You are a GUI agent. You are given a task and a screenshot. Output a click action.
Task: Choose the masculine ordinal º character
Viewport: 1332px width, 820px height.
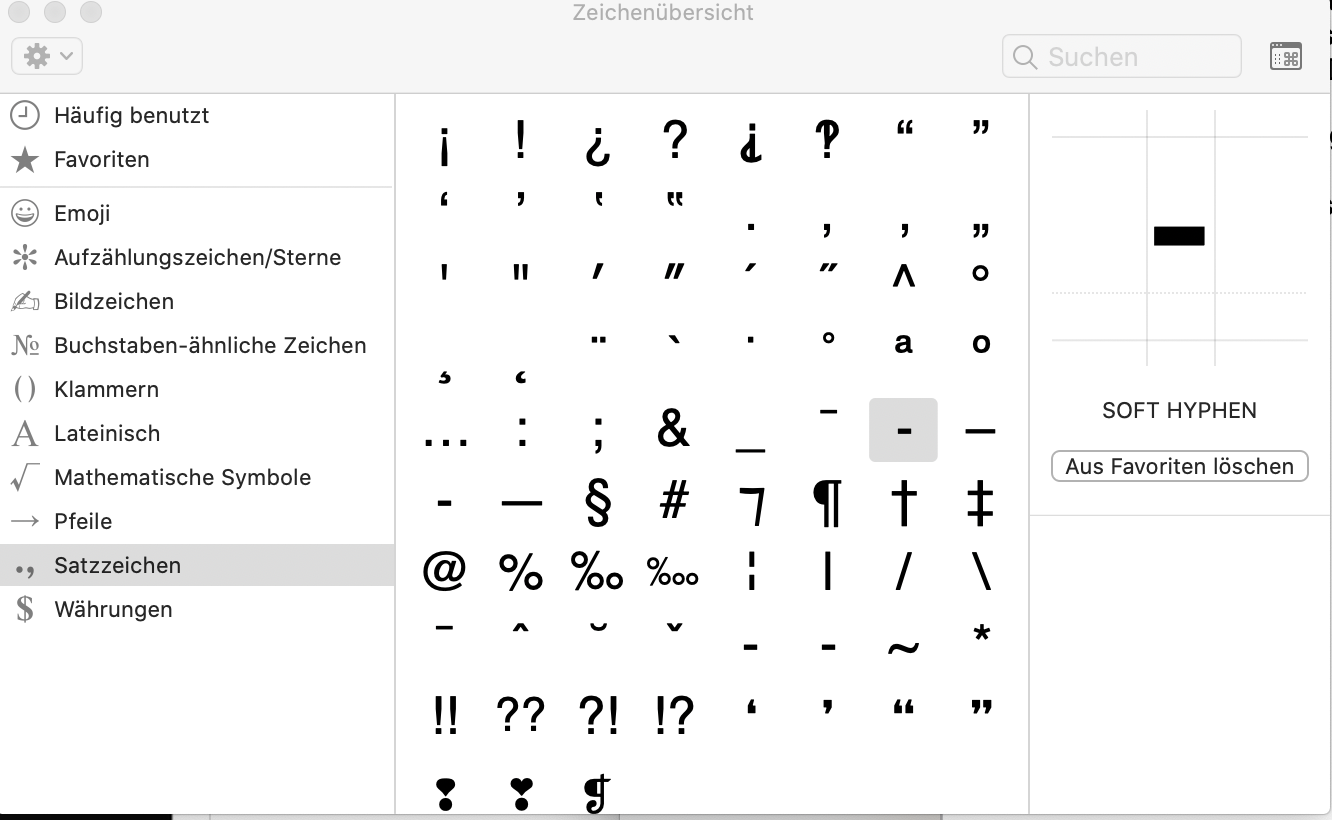[x=980, y=342]
